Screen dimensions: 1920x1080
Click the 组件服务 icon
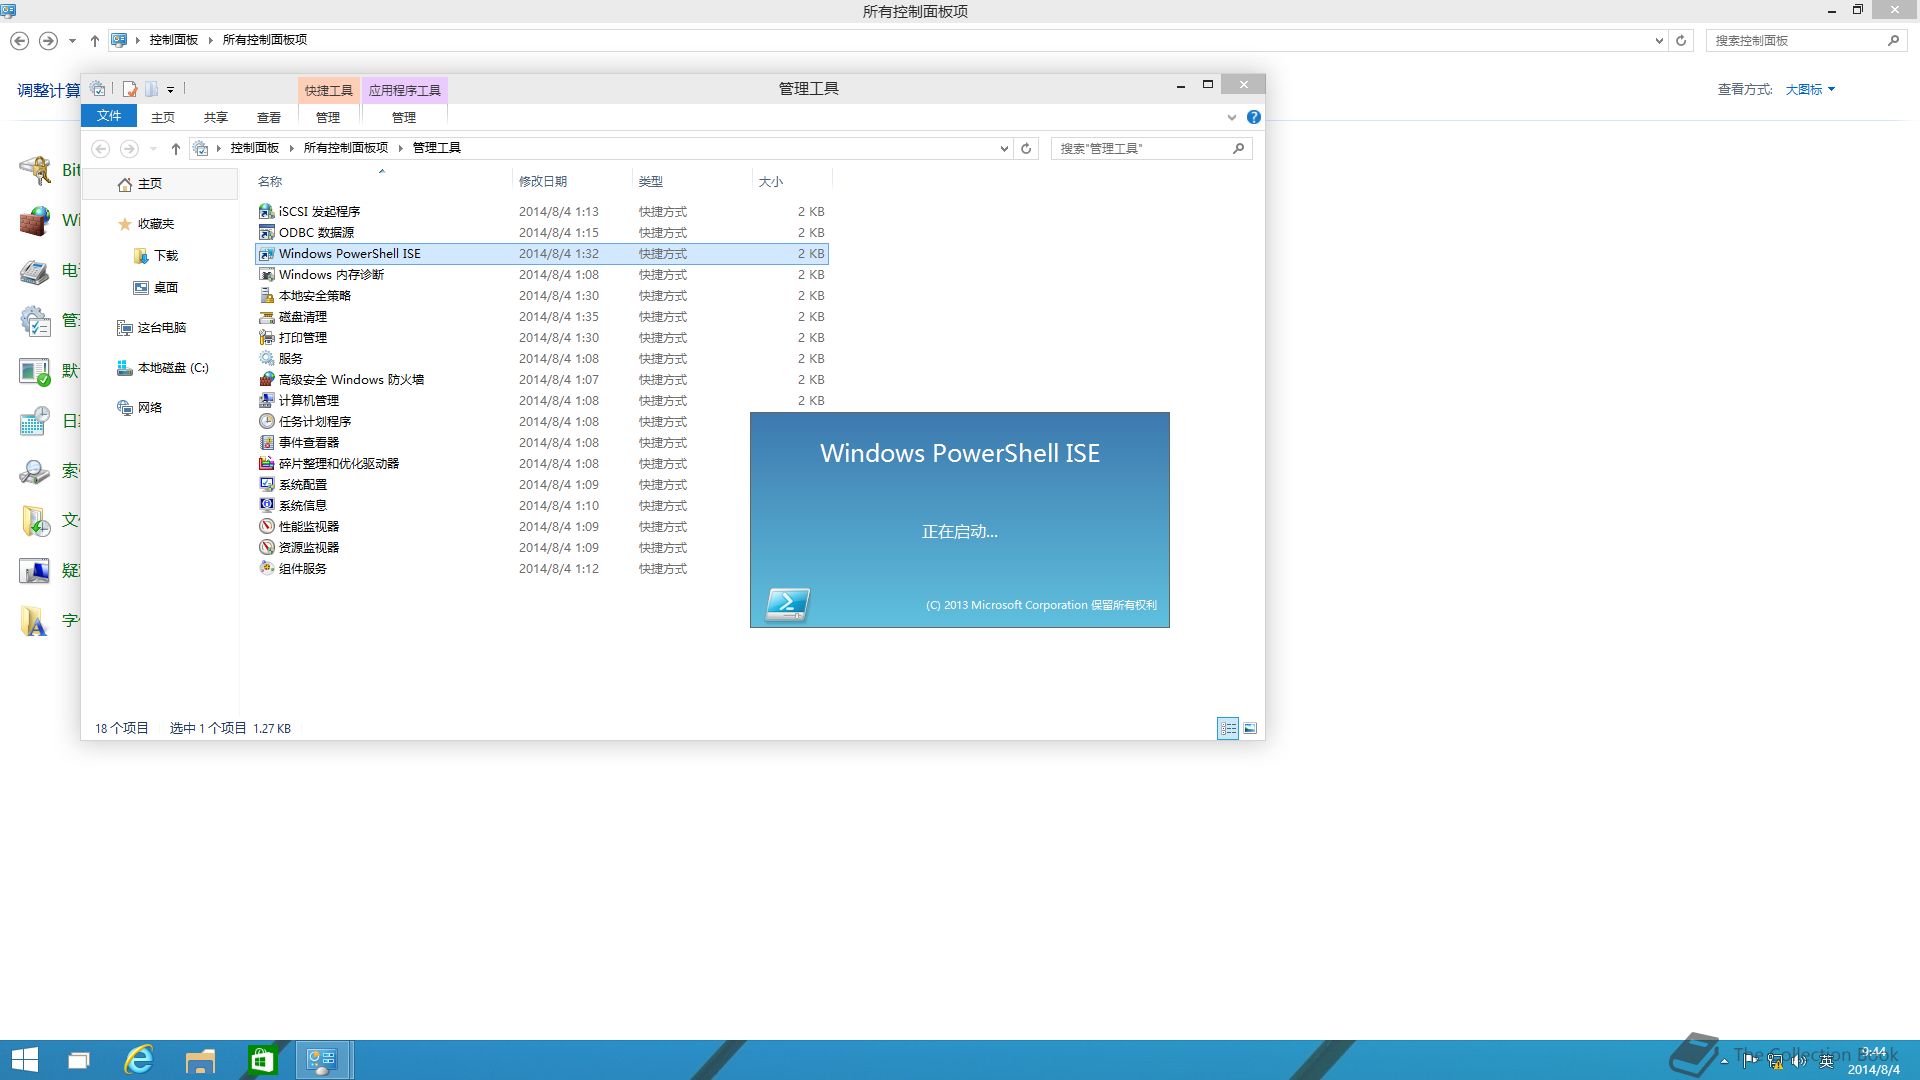[x=266, y=569]
